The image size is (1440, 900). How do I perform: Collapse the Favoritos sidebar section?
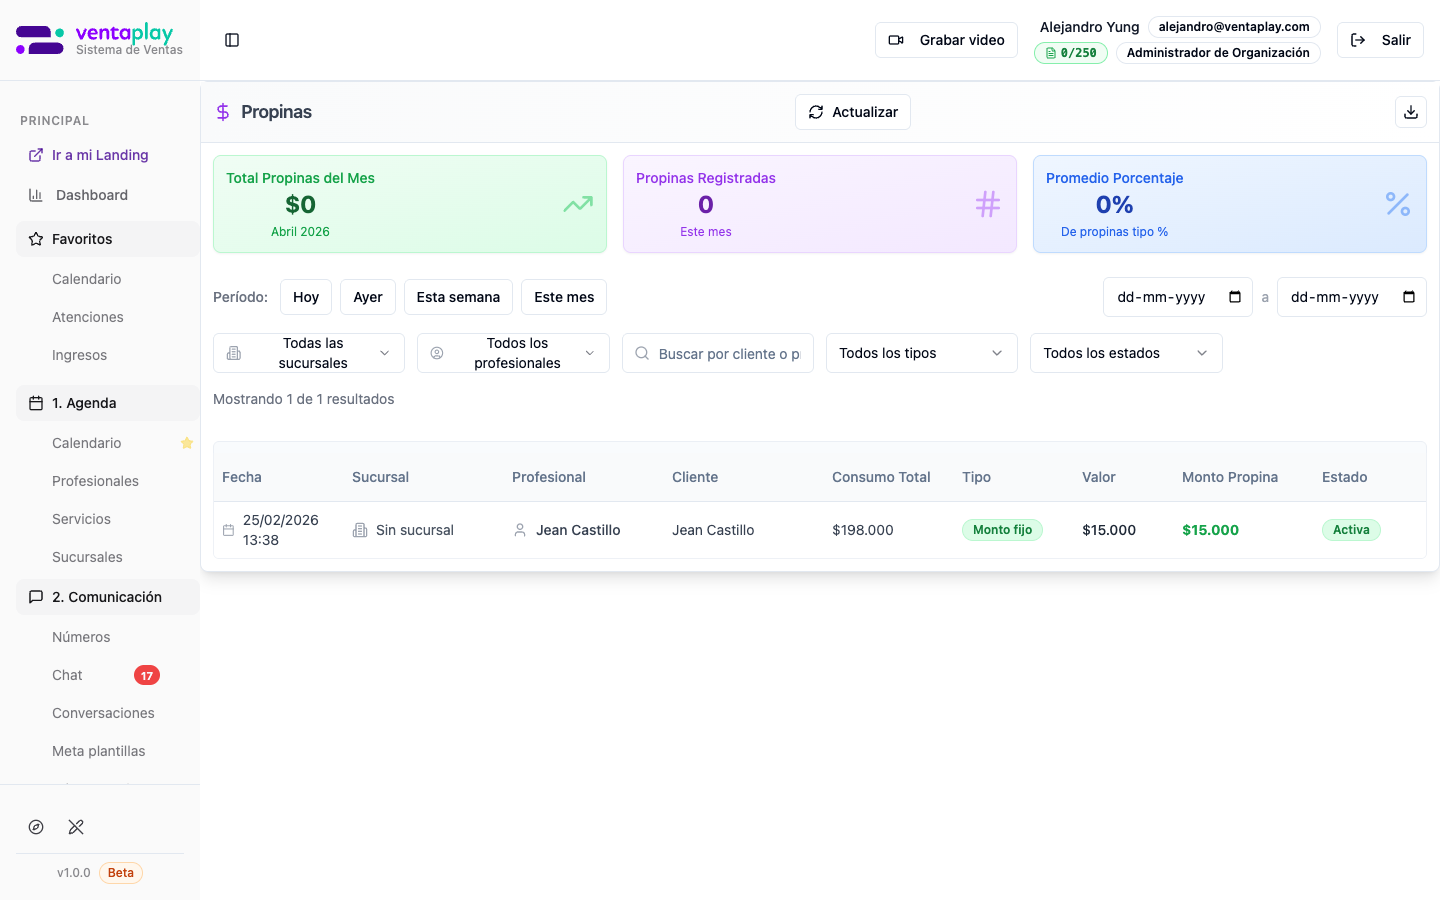[107, 239]
